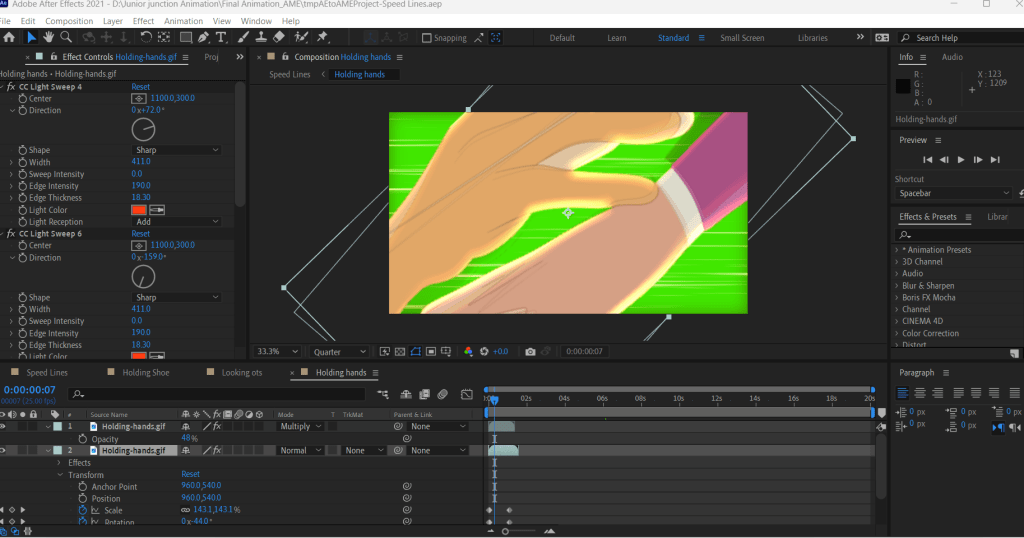Select the Hand tool

point(50,38)
